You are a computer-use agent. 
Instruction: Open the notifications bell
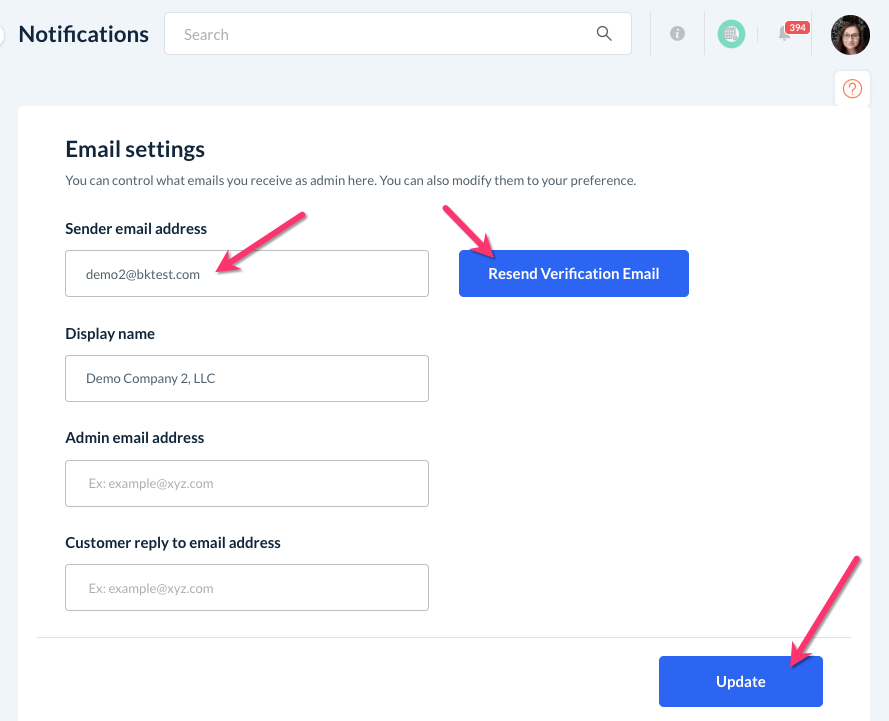point(784,35)
